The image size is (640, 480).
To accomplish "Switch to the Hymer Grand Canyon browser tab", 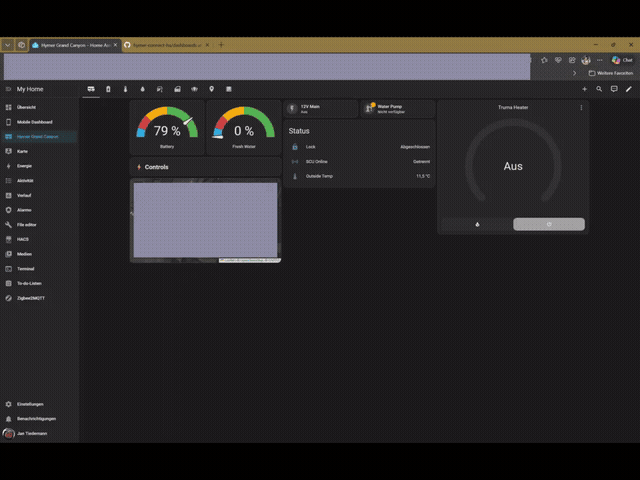I will pos(75,45).
